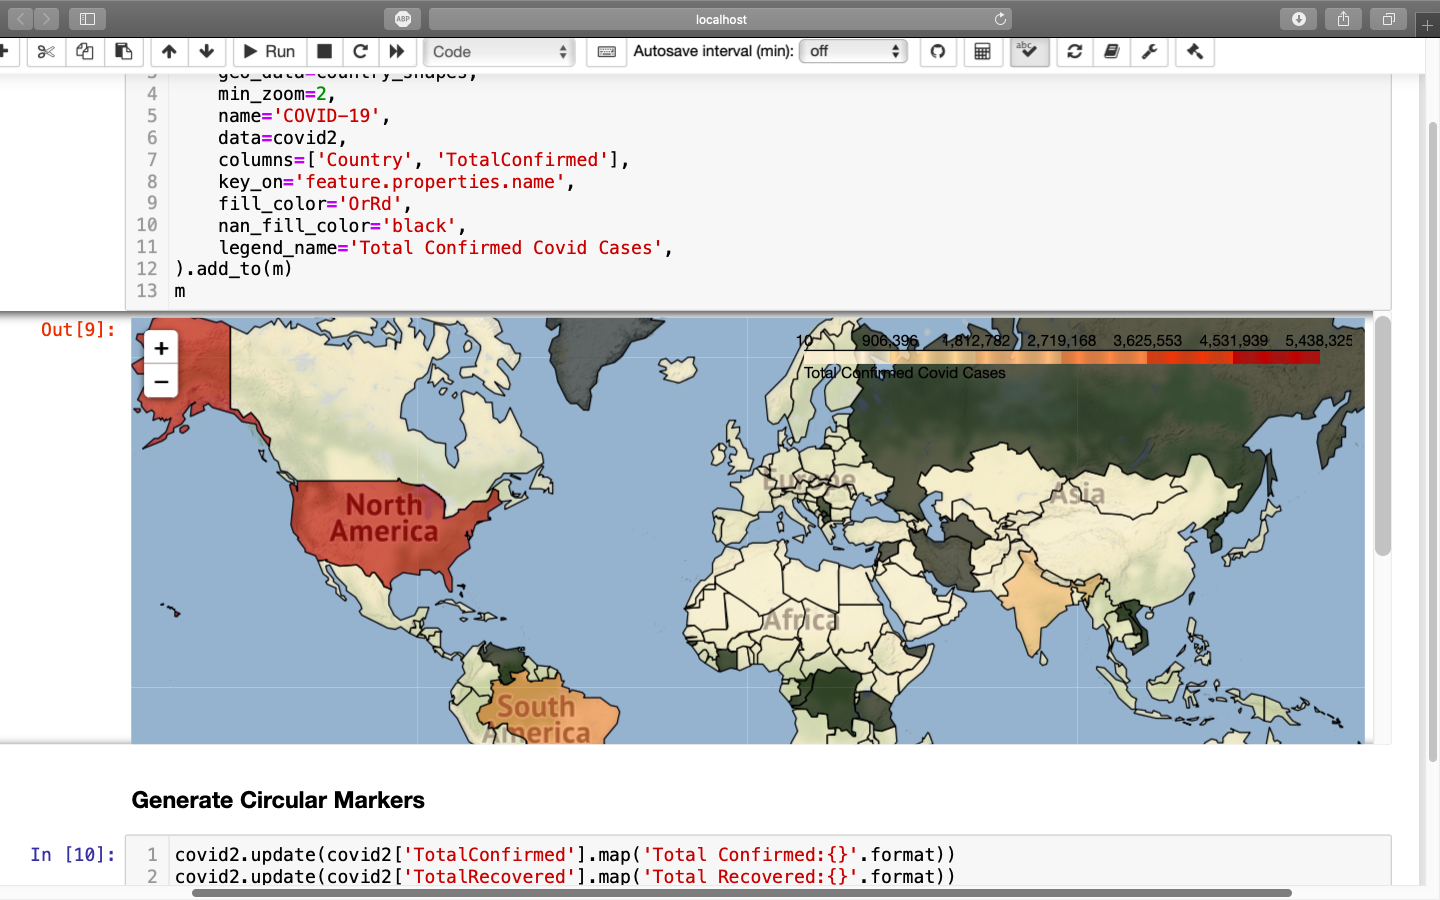Screen dimensions: 1440x900
Task: Move cell down with the down arrow
Action: 207,52
